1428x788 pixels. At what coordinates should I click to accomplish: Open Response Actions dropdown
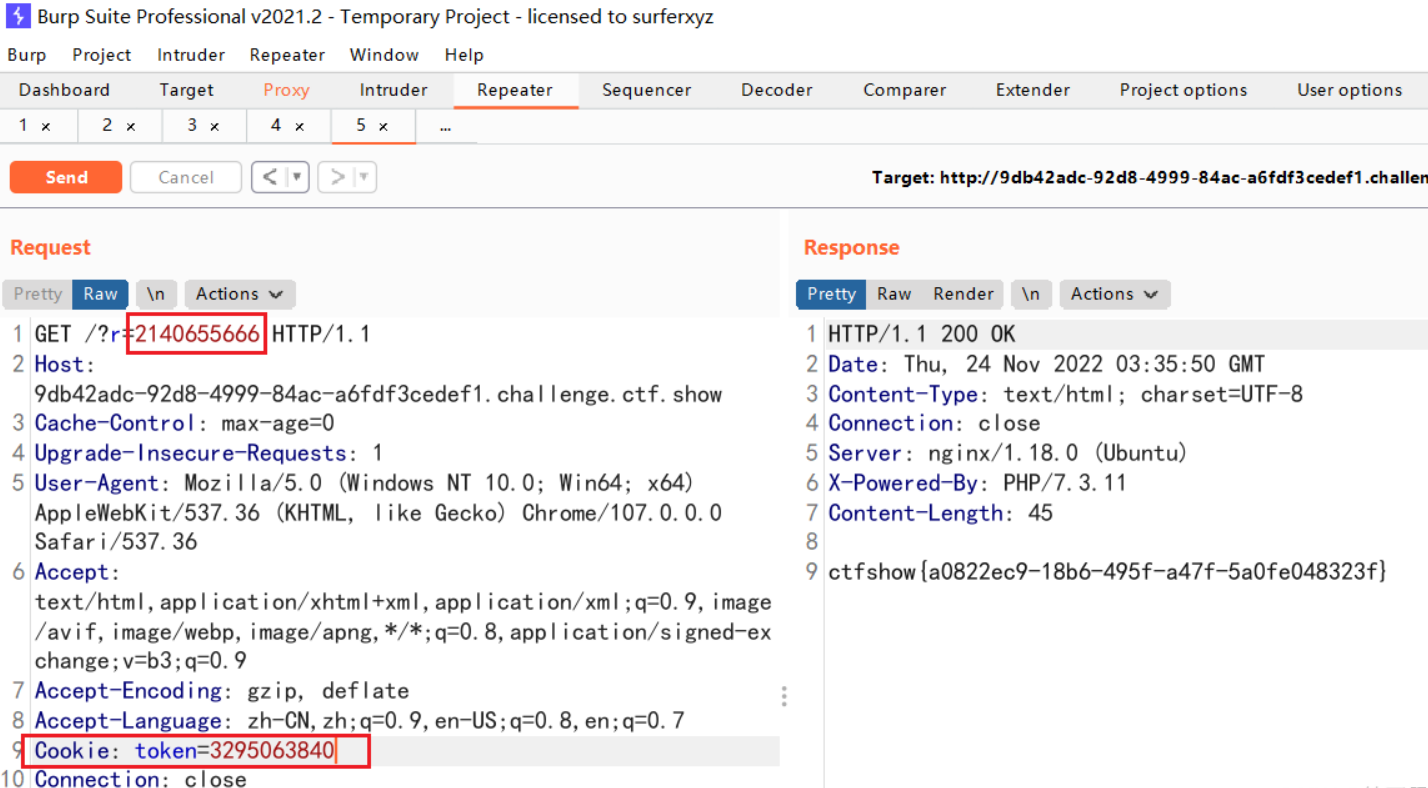[x=1115, y=294]
